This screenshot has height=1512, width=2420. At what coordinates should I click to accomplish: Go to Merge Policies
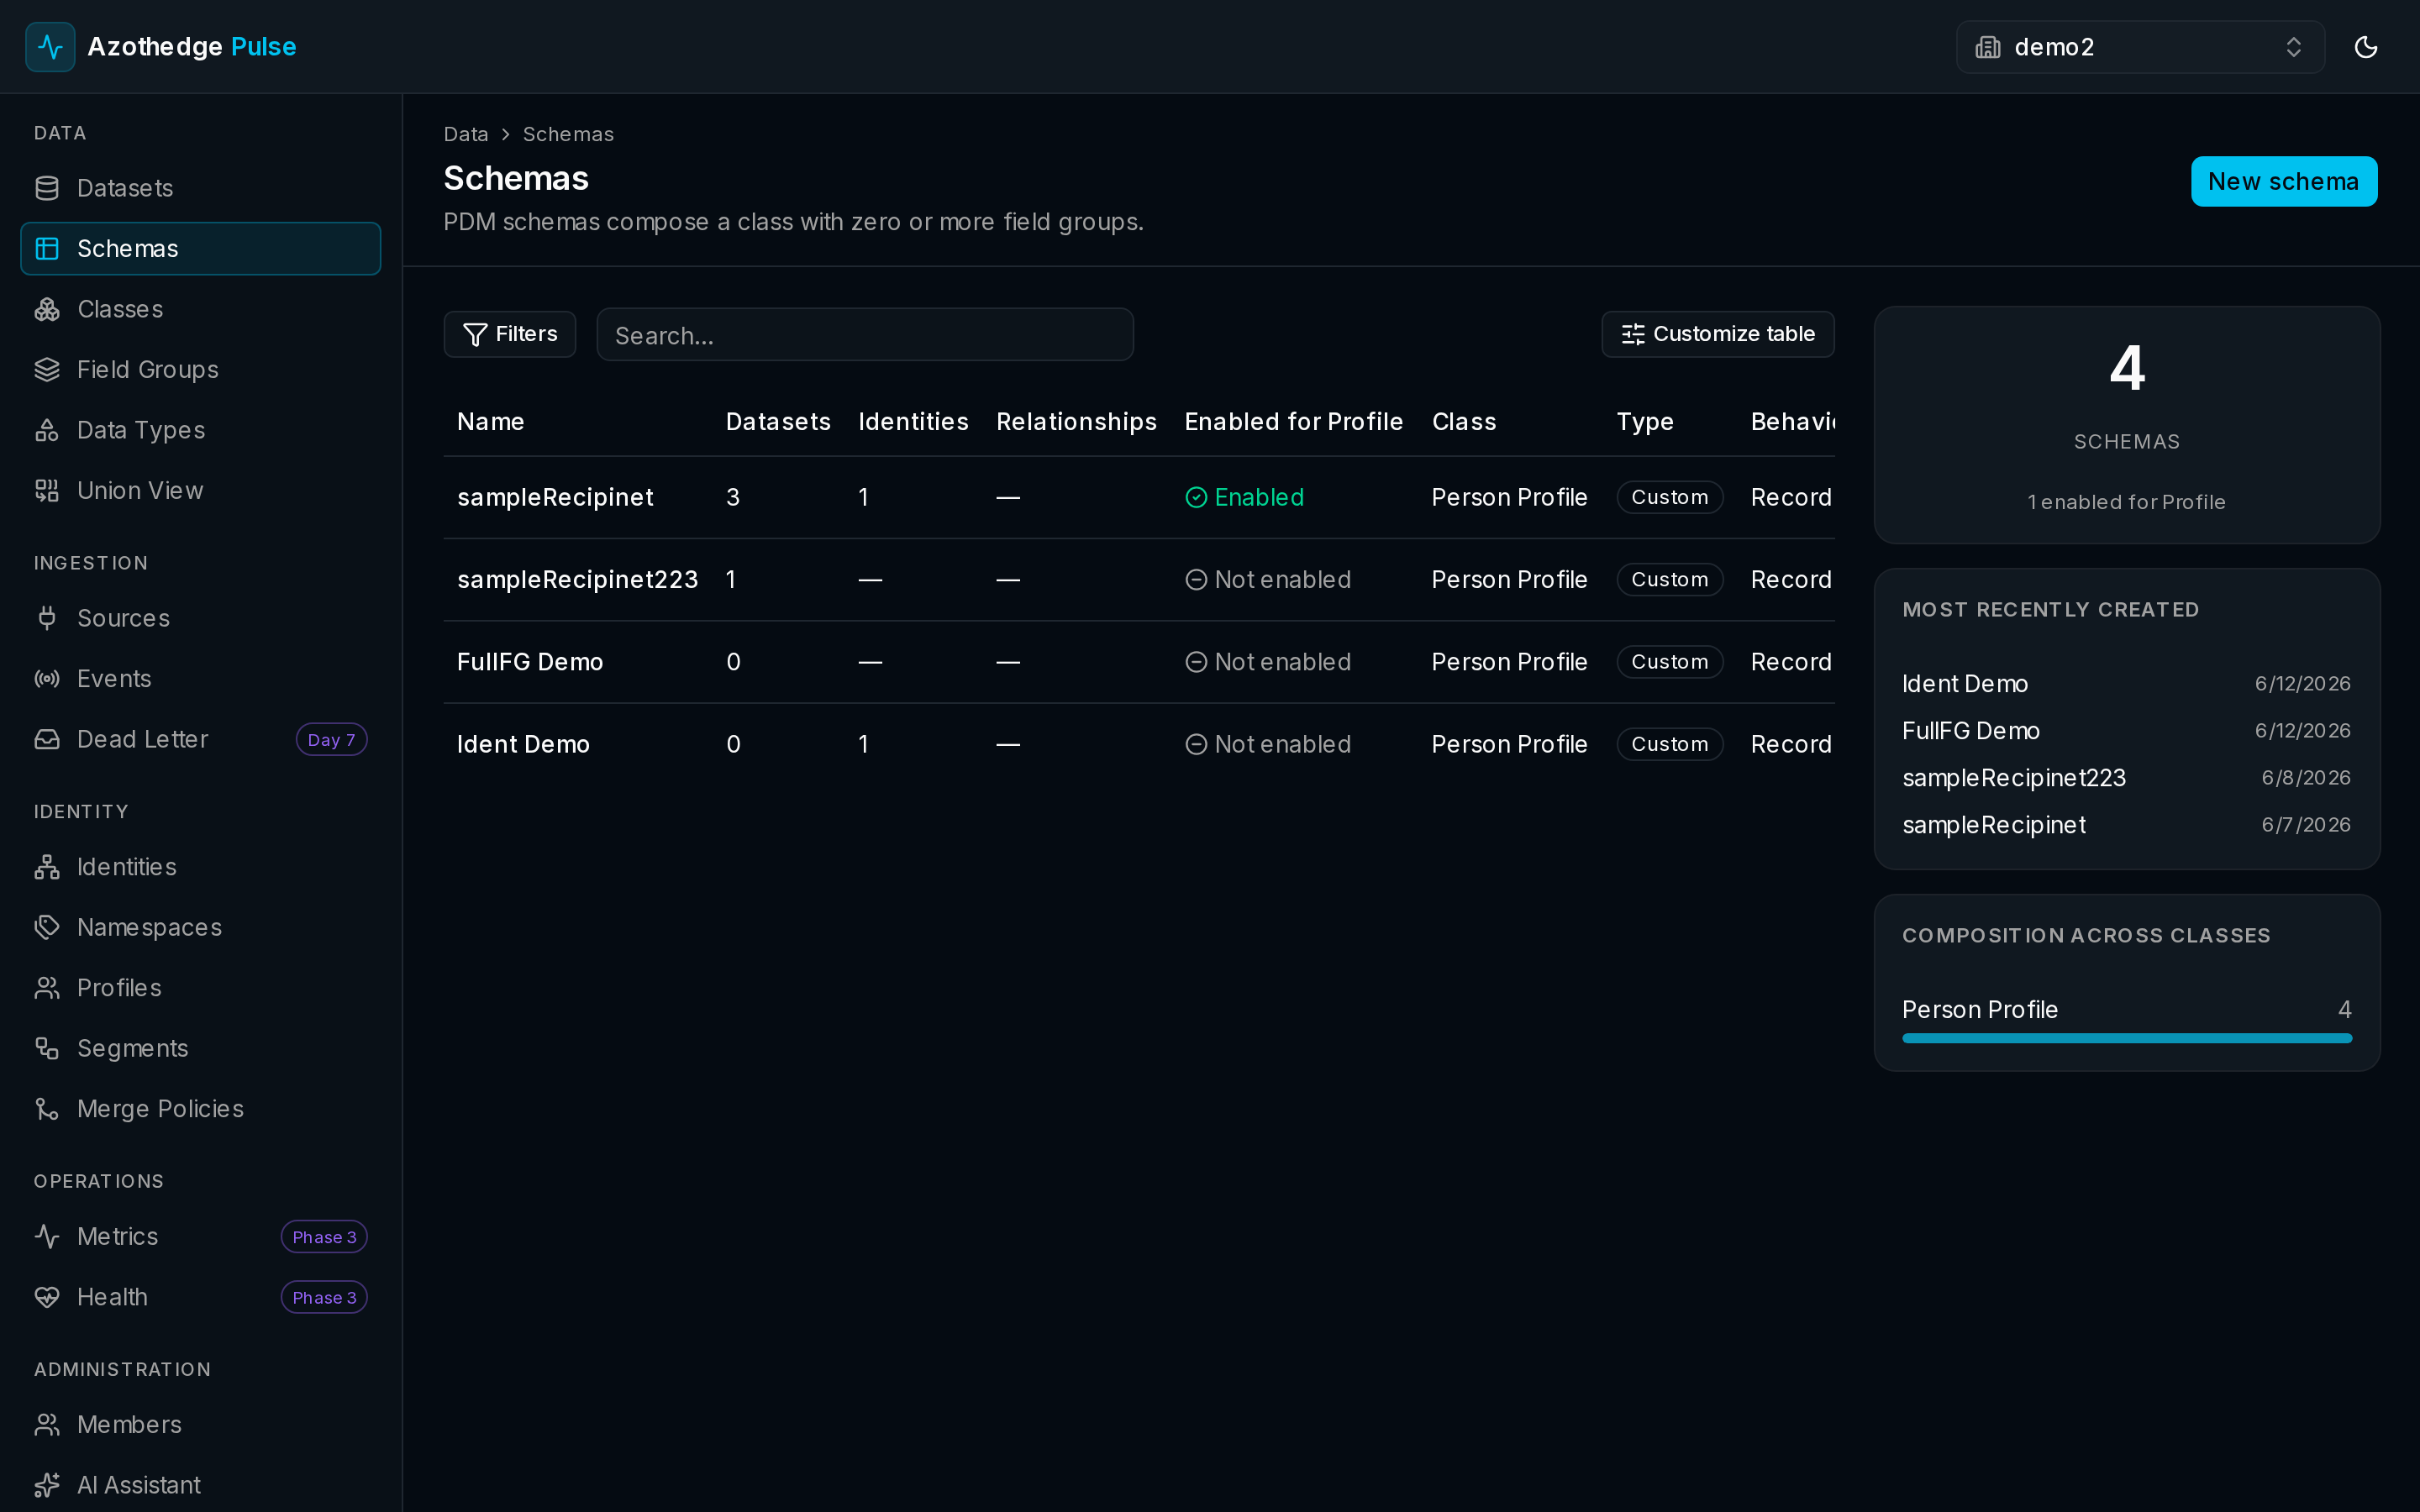click(201, 1109)
